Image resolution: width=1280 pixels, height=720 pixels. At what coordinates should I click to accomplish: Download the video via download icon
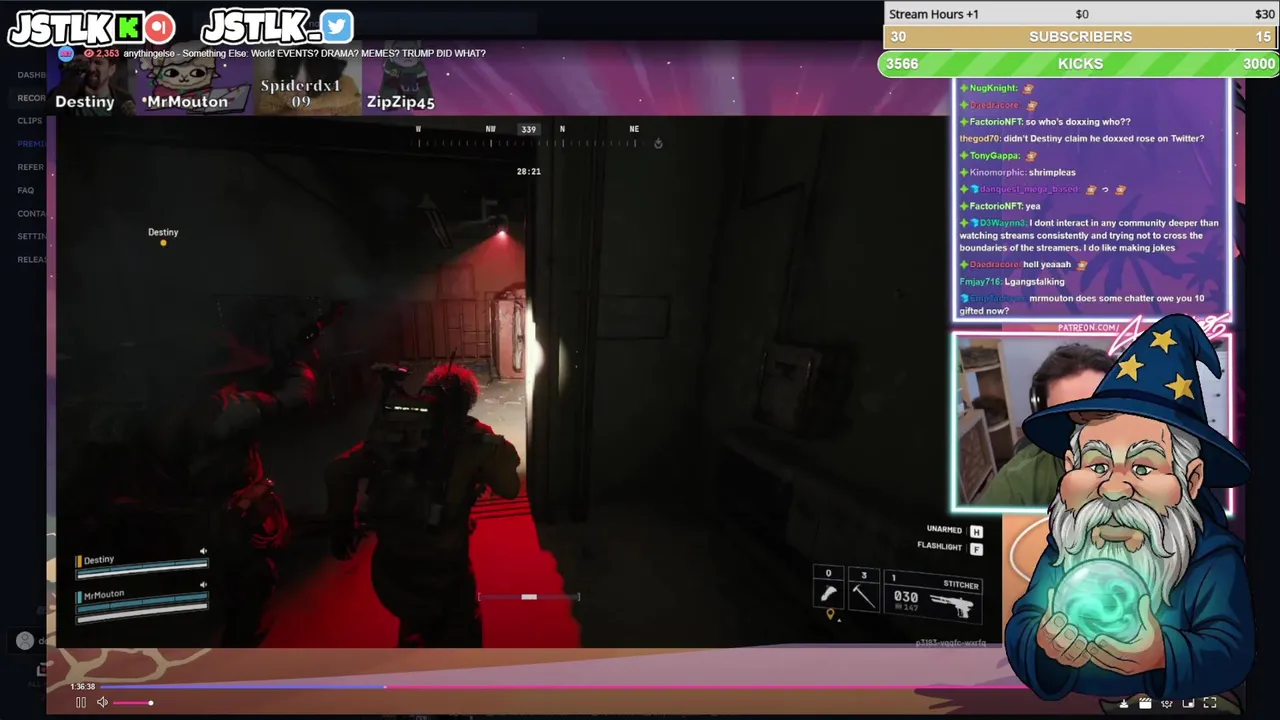(x=1124, y=703)
